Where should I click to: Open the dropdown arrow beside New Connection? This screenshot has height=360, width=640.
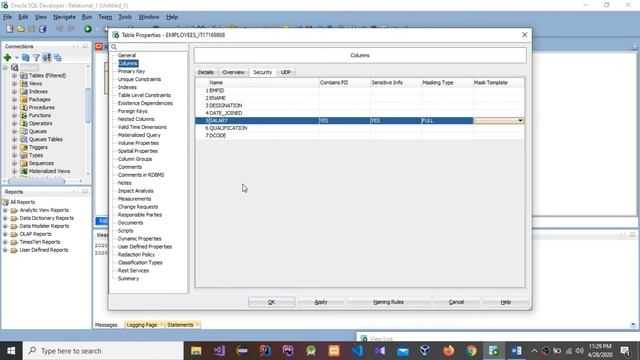pyautogui.click(x=16, y=58)
